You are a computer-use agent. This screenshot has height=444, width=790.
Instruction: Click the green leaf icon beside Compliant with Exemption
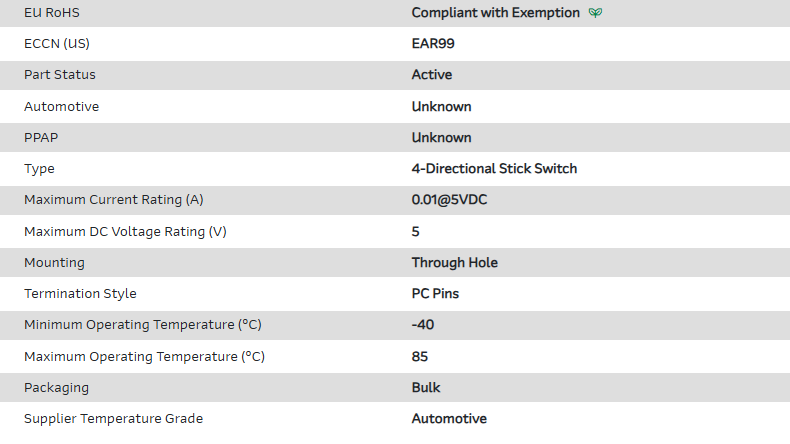(596, 13)
